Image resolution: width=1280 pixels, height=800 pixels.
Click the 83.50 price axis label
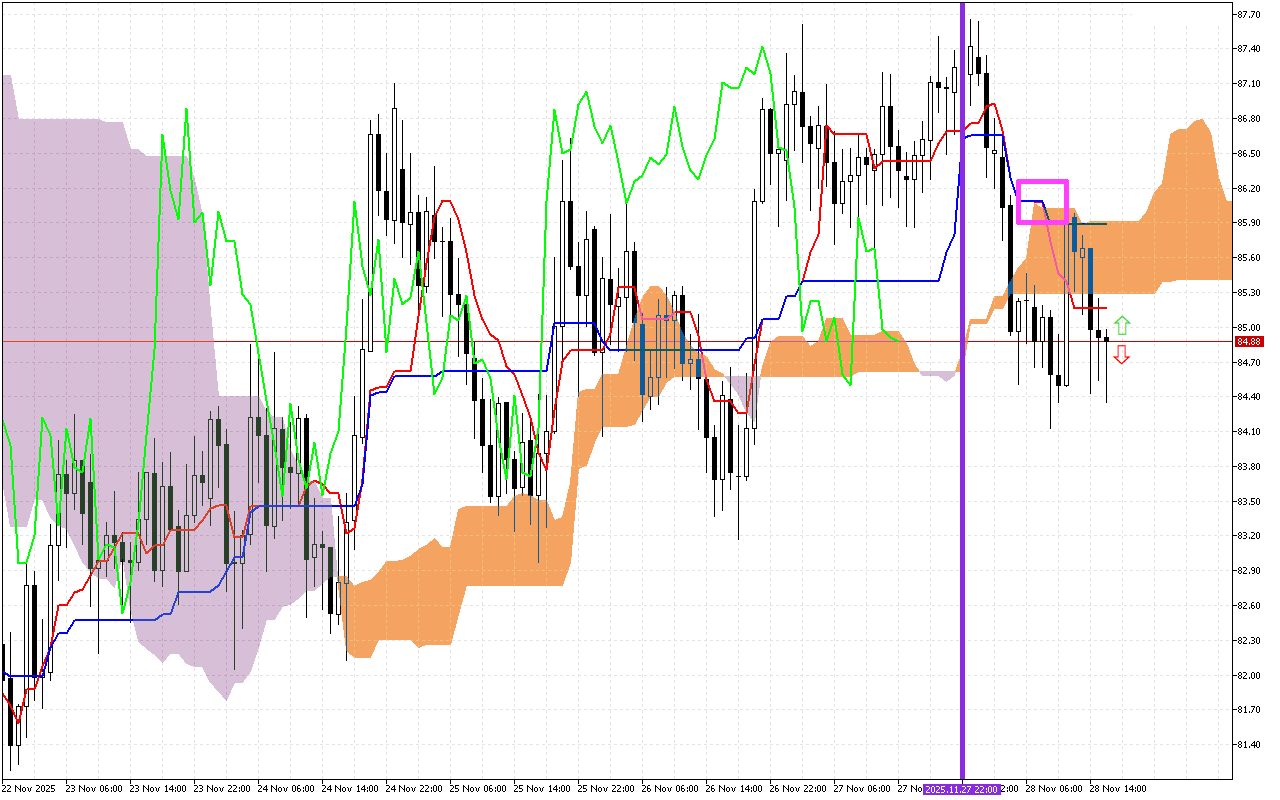(x=1248, y=502)
